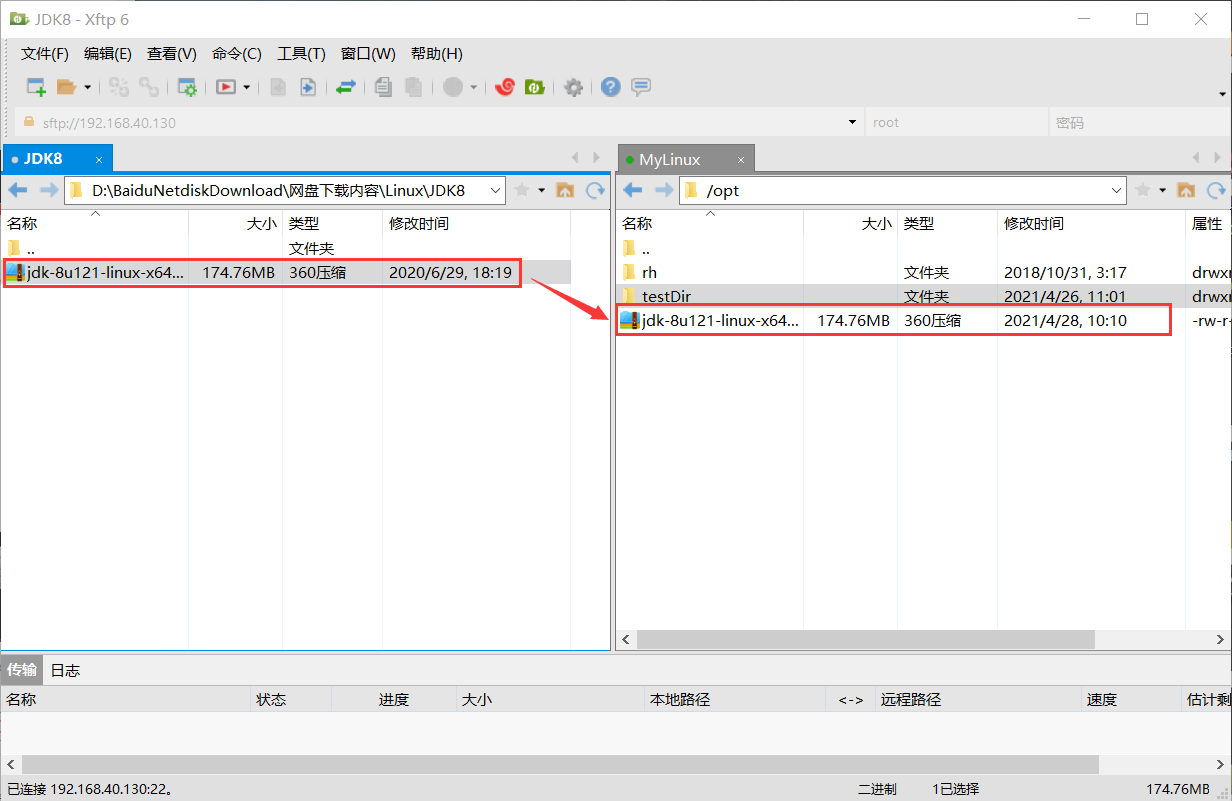This screenshot has height=801, width=1232.
Task: Click the Open Session folder icon
Action: 66,87
